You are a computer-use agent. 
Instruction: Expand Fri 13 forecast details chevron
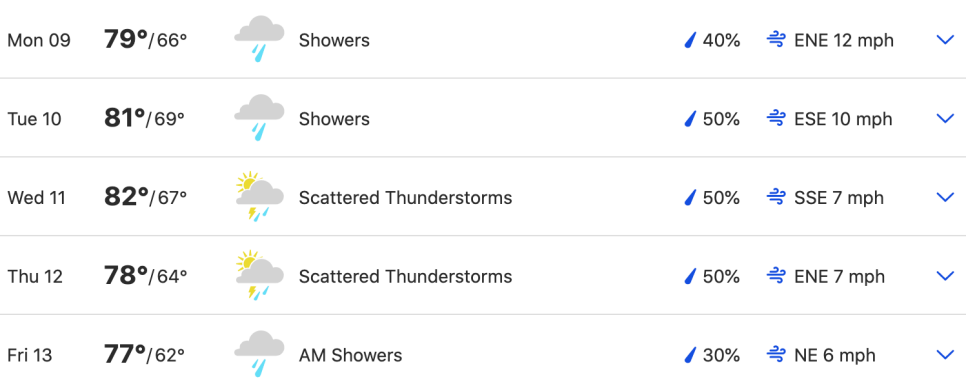point(944,355)
